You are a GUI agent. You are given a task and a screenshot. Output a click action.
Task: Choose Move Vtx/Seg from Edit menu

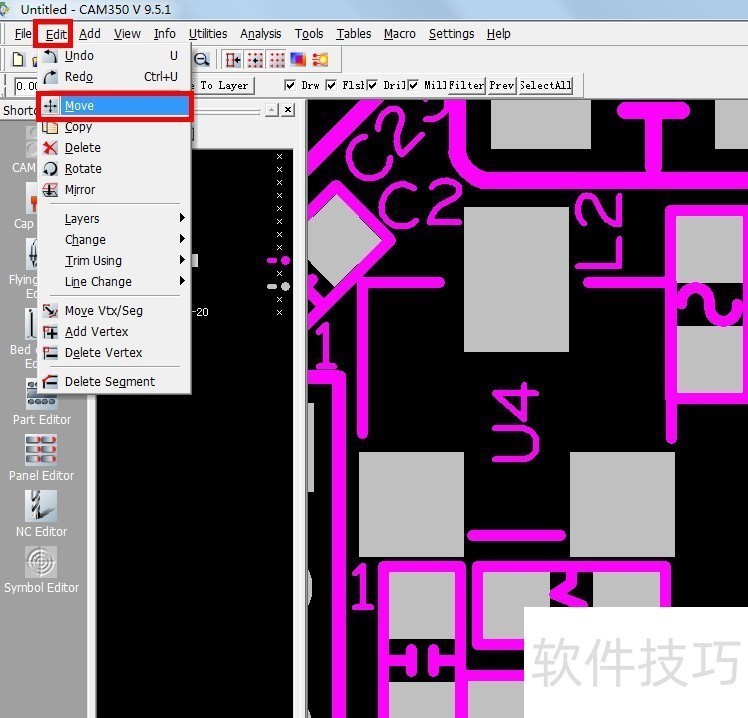coord(104,311)
